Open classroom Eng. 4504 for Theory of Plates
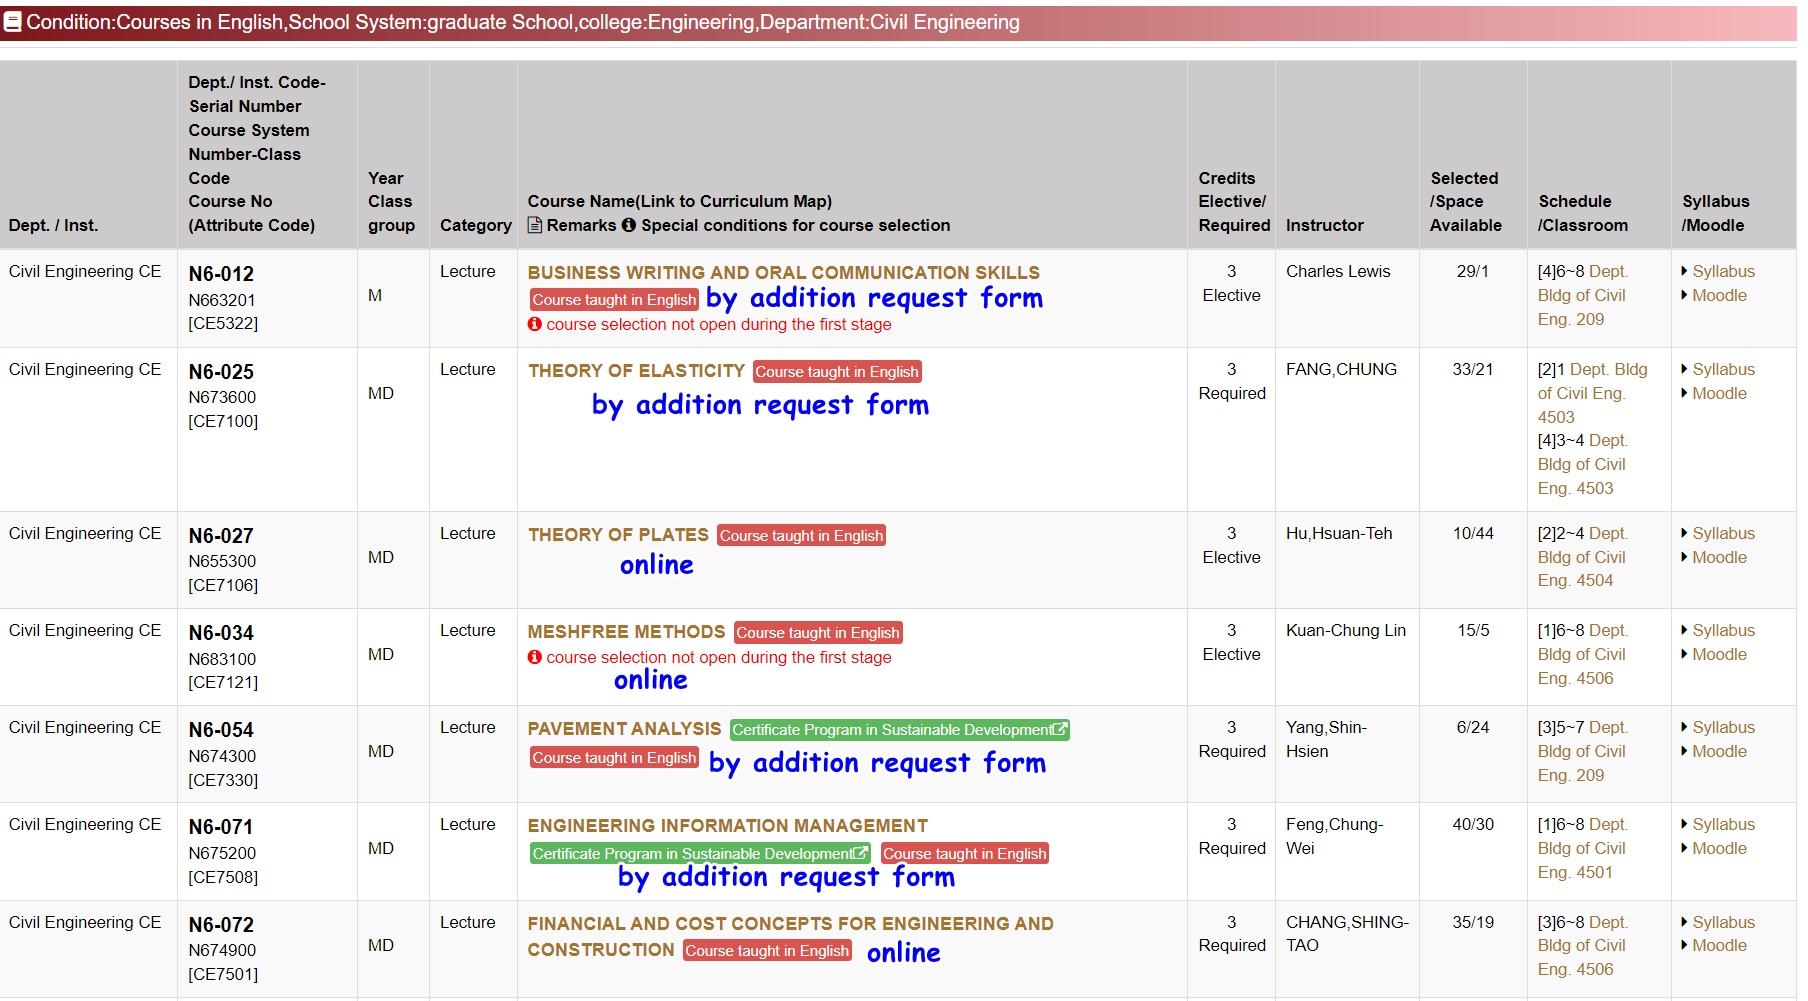The image size is (1808, 1001). pos(1582,557)
